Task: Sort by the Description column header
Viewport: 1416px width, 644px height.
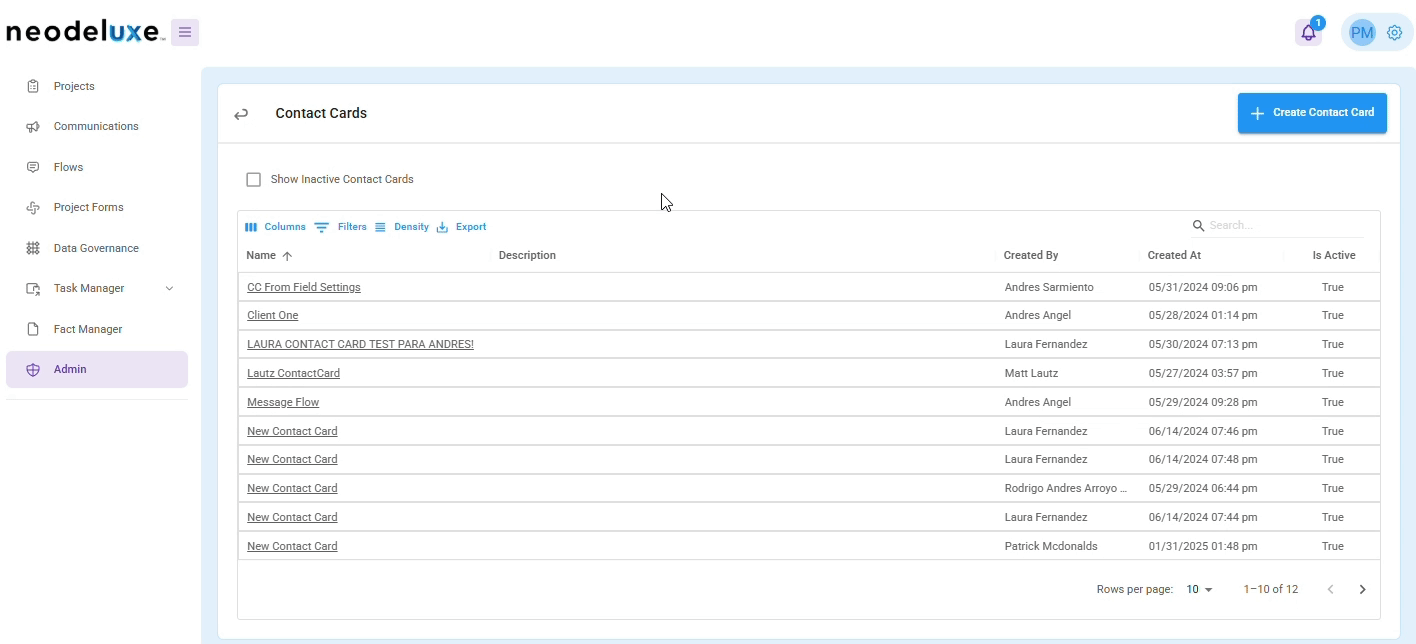Action: pos(527,256)
